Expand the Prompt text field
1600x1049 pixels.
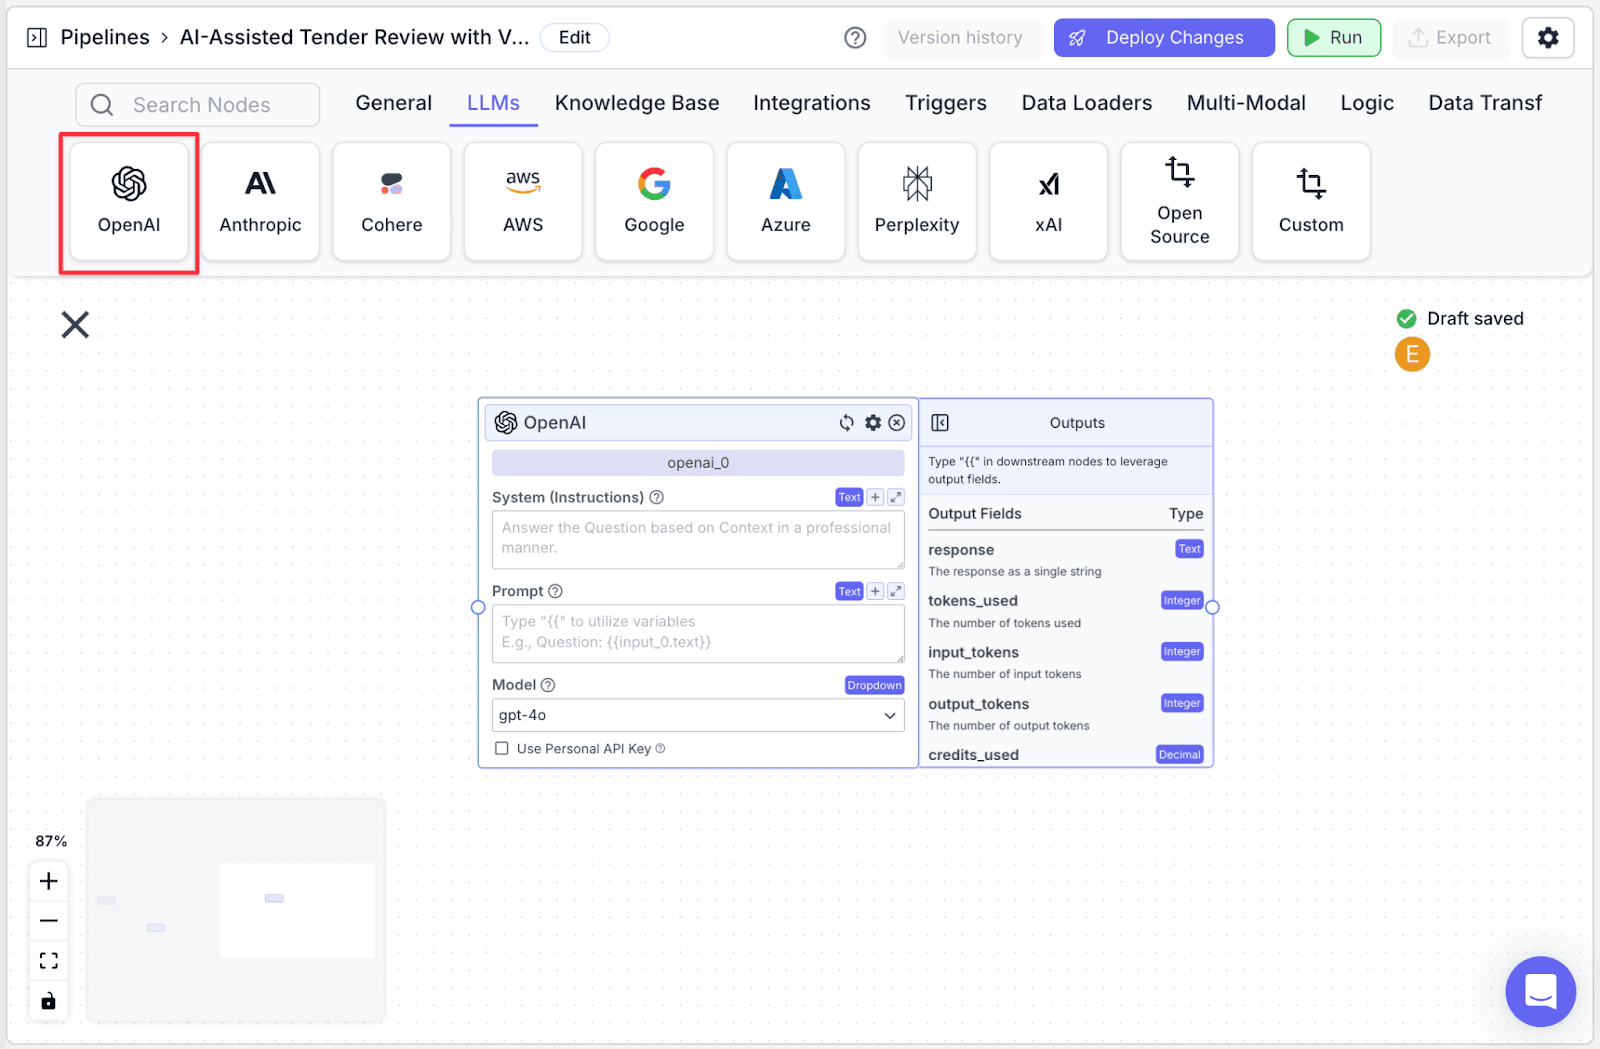[896, 591]
